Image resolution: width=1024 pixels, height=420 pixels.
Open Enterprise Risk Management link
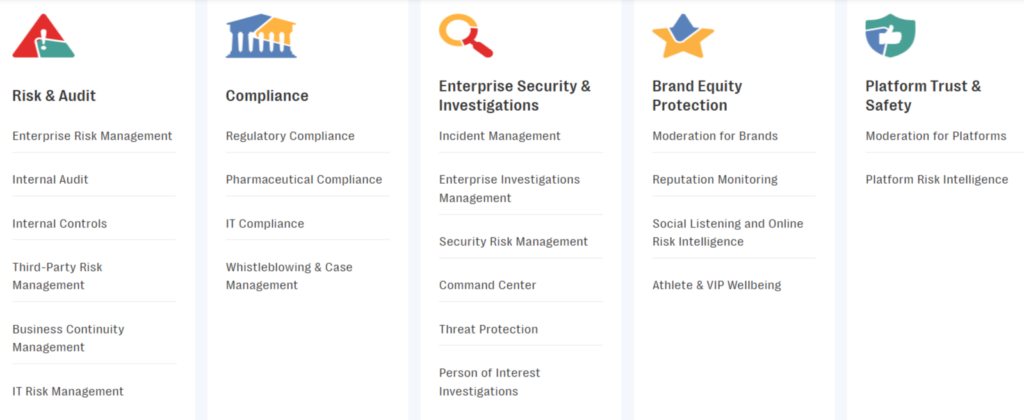92,136
